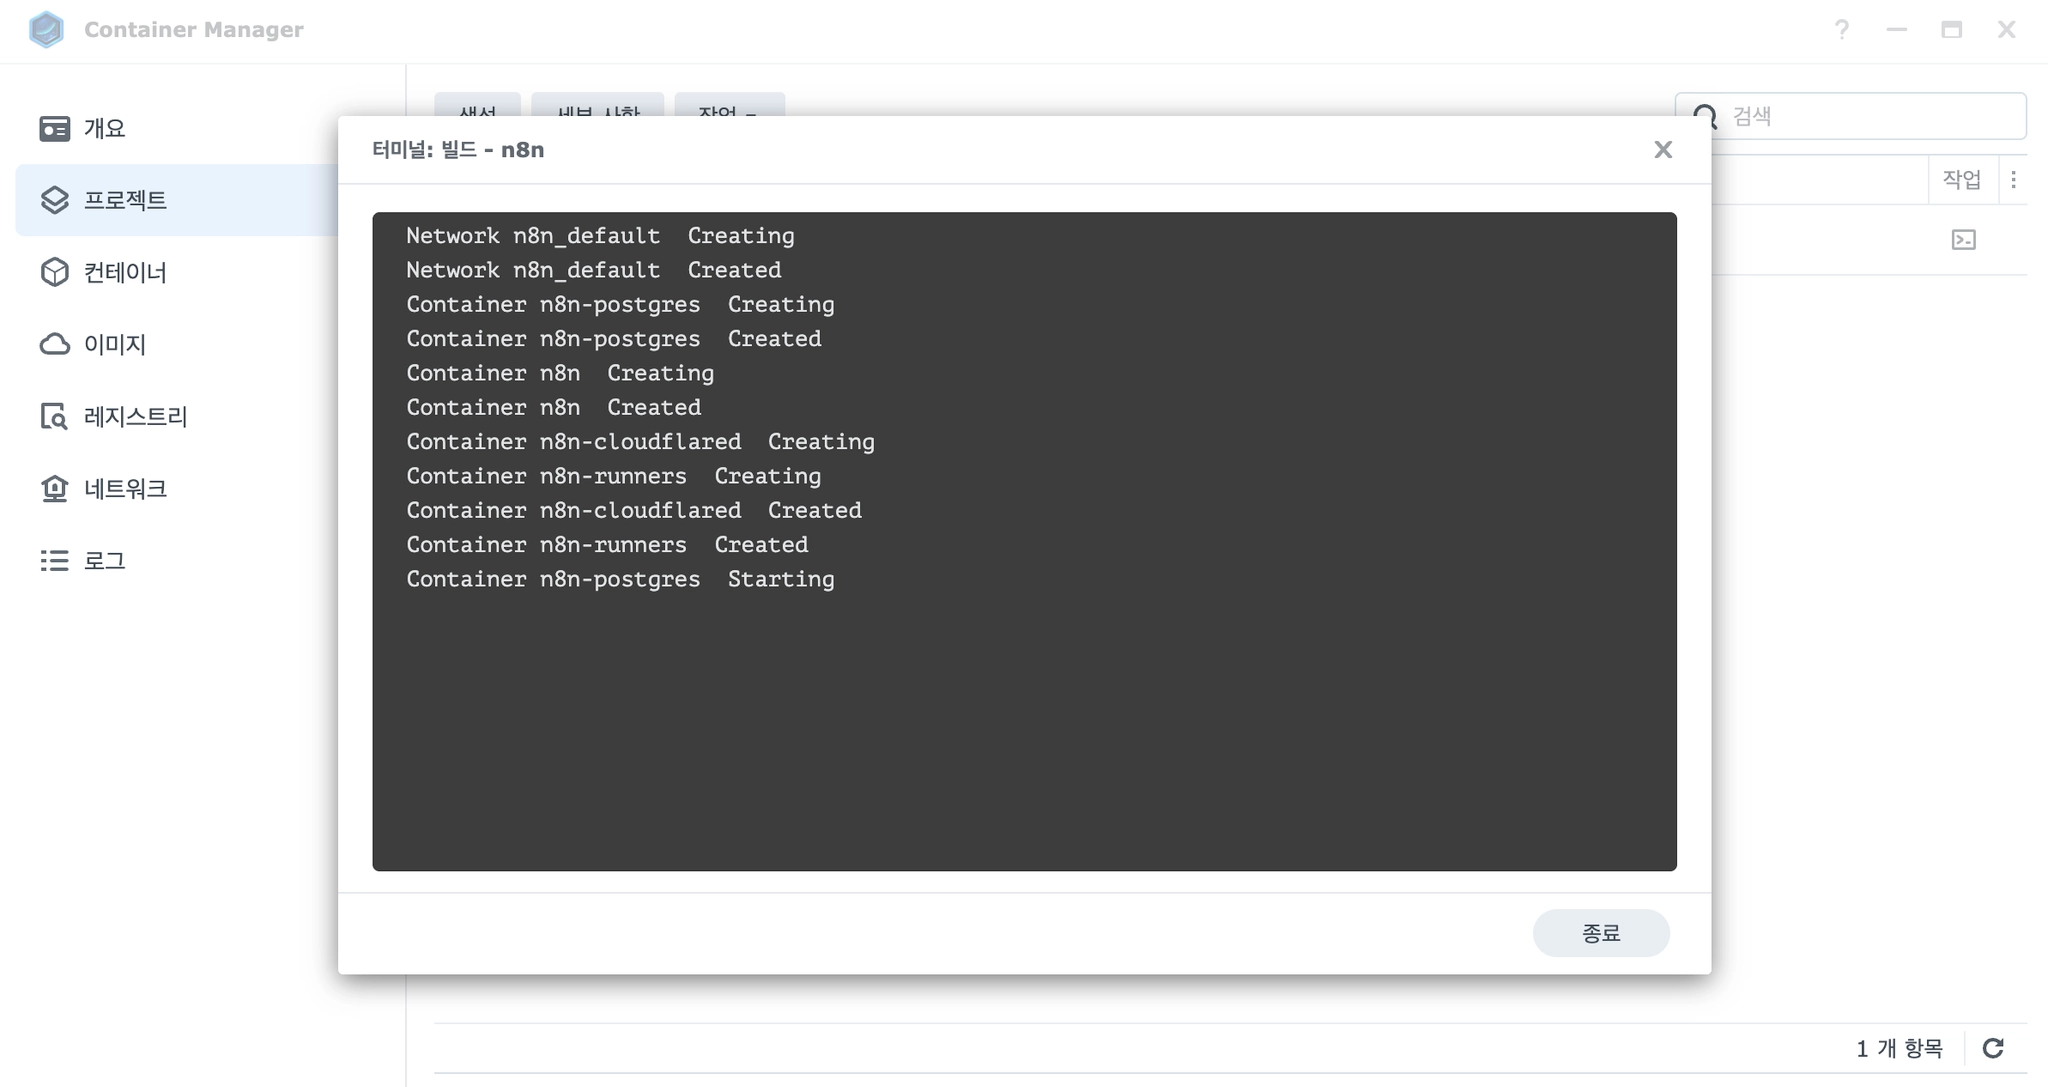2048x1087 pixels.
Task: Open the terminal icon in project row
Action: click(x=1963, y=240)
